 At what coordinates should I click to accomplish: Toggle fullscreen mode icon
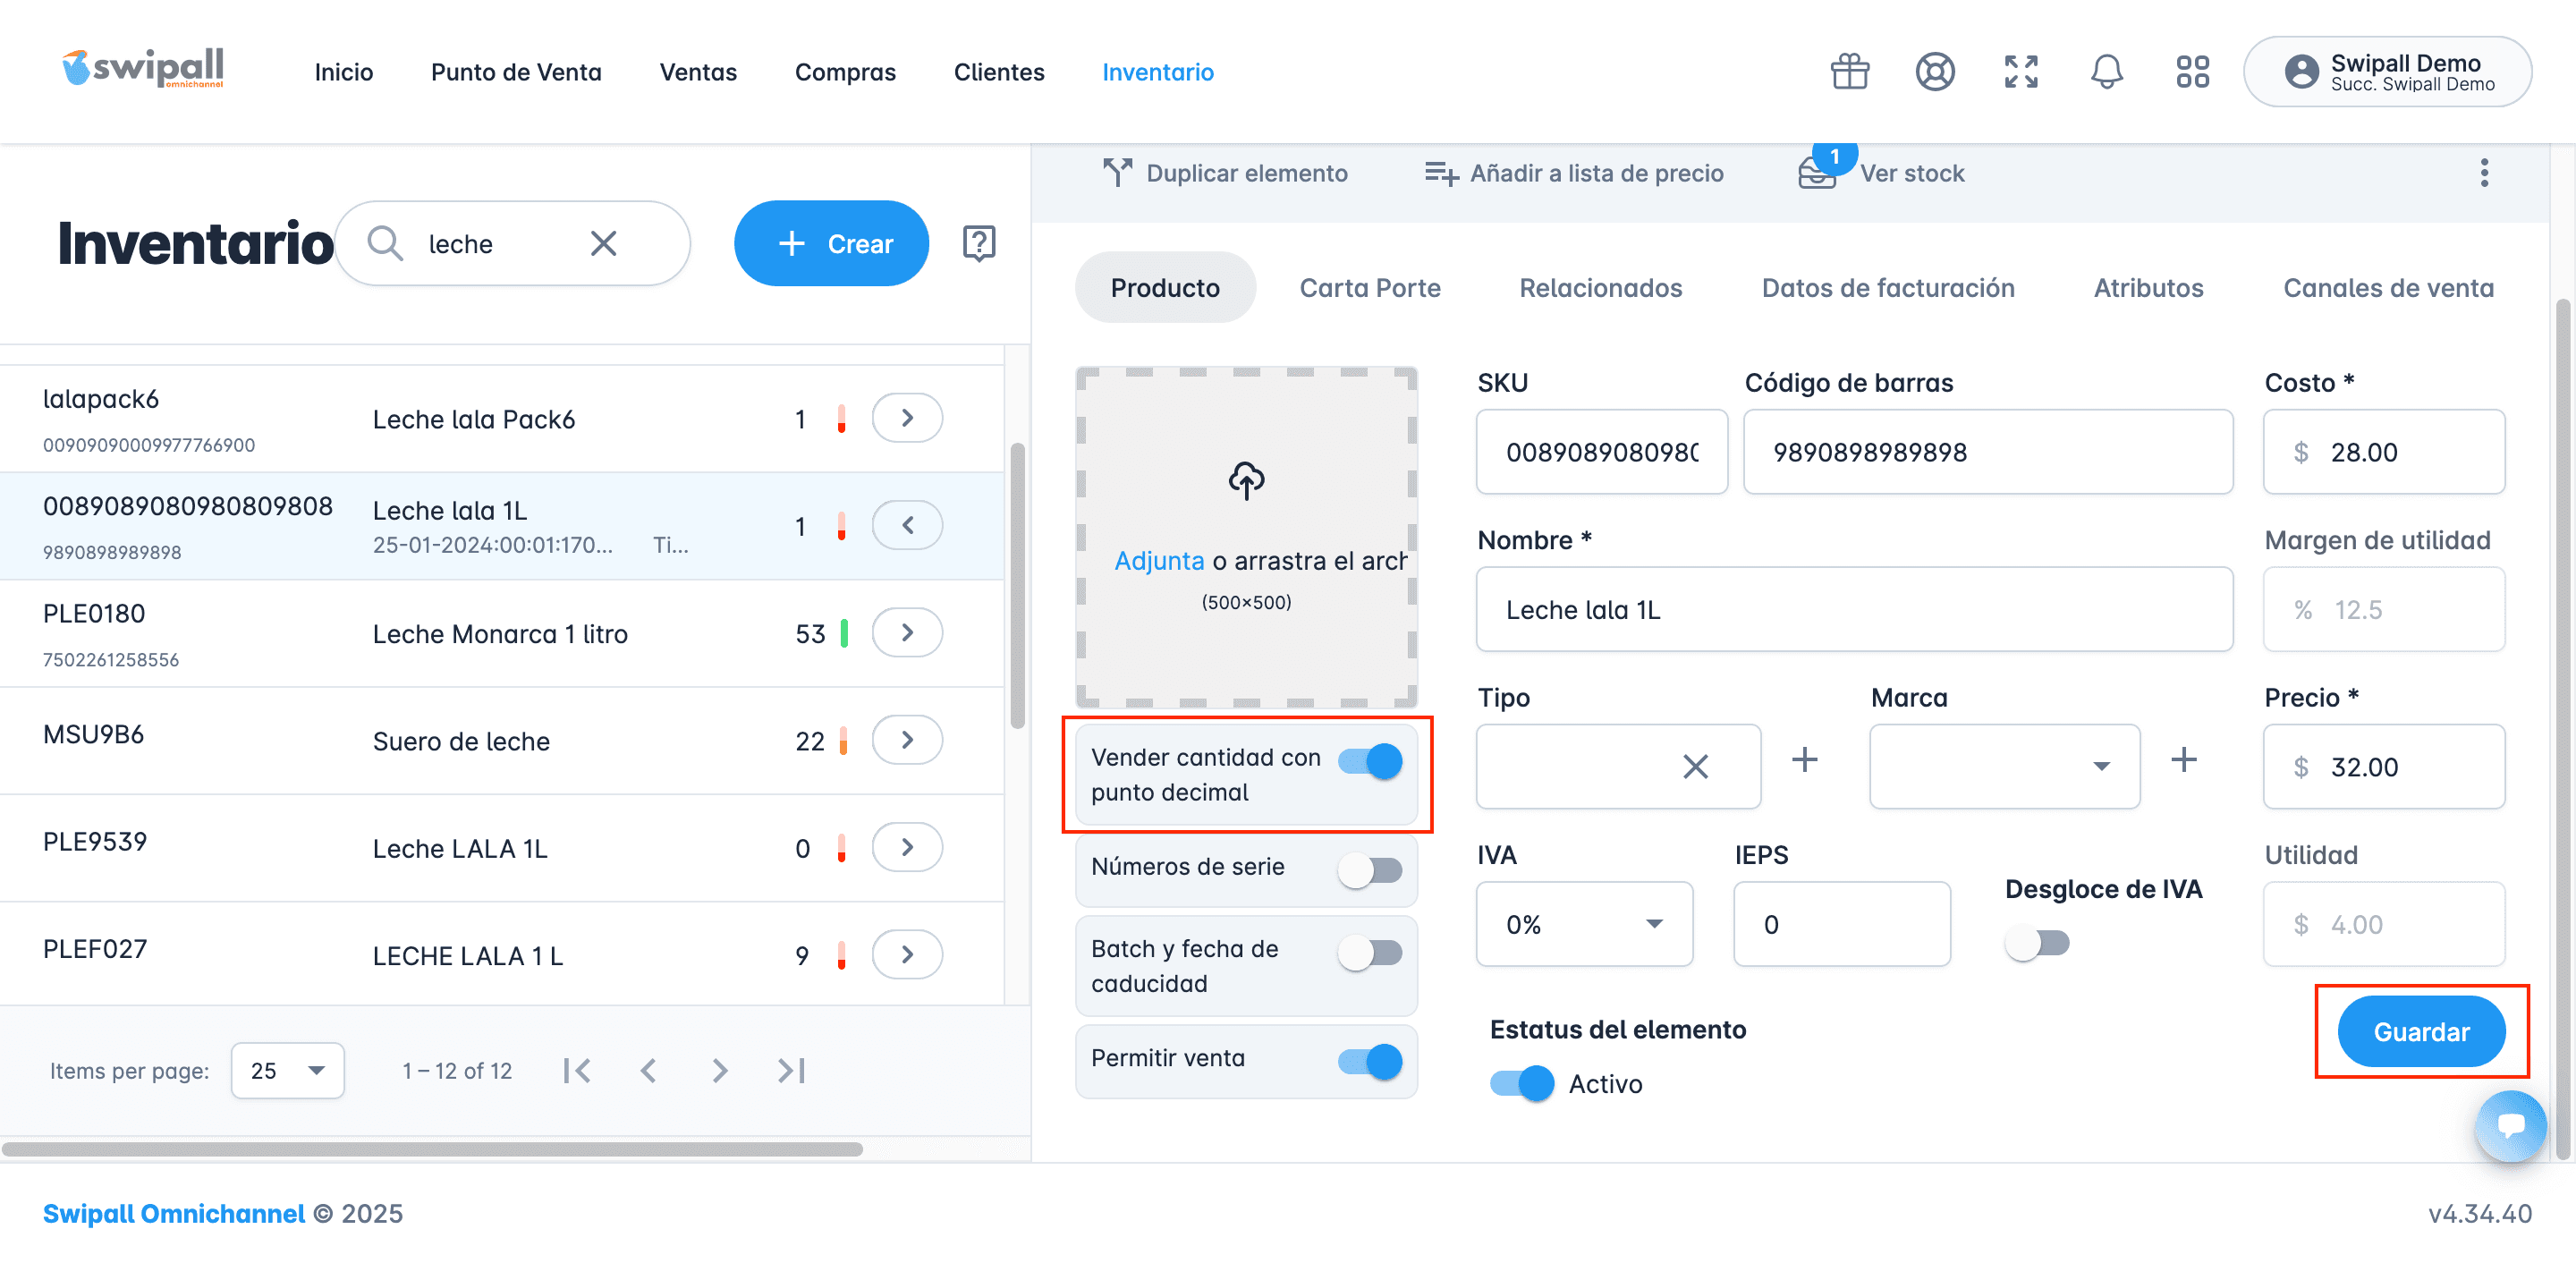tap(2020, 72)
